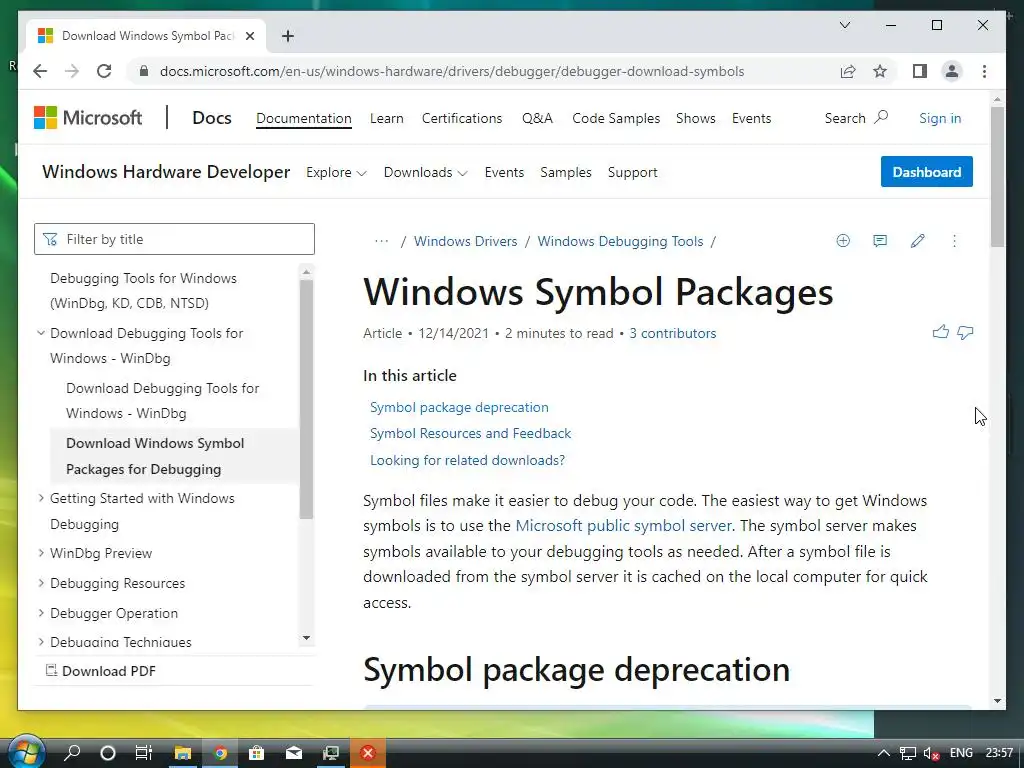Open the 3 contributors link
This screenshot has height=768, width=1024.
673,333
